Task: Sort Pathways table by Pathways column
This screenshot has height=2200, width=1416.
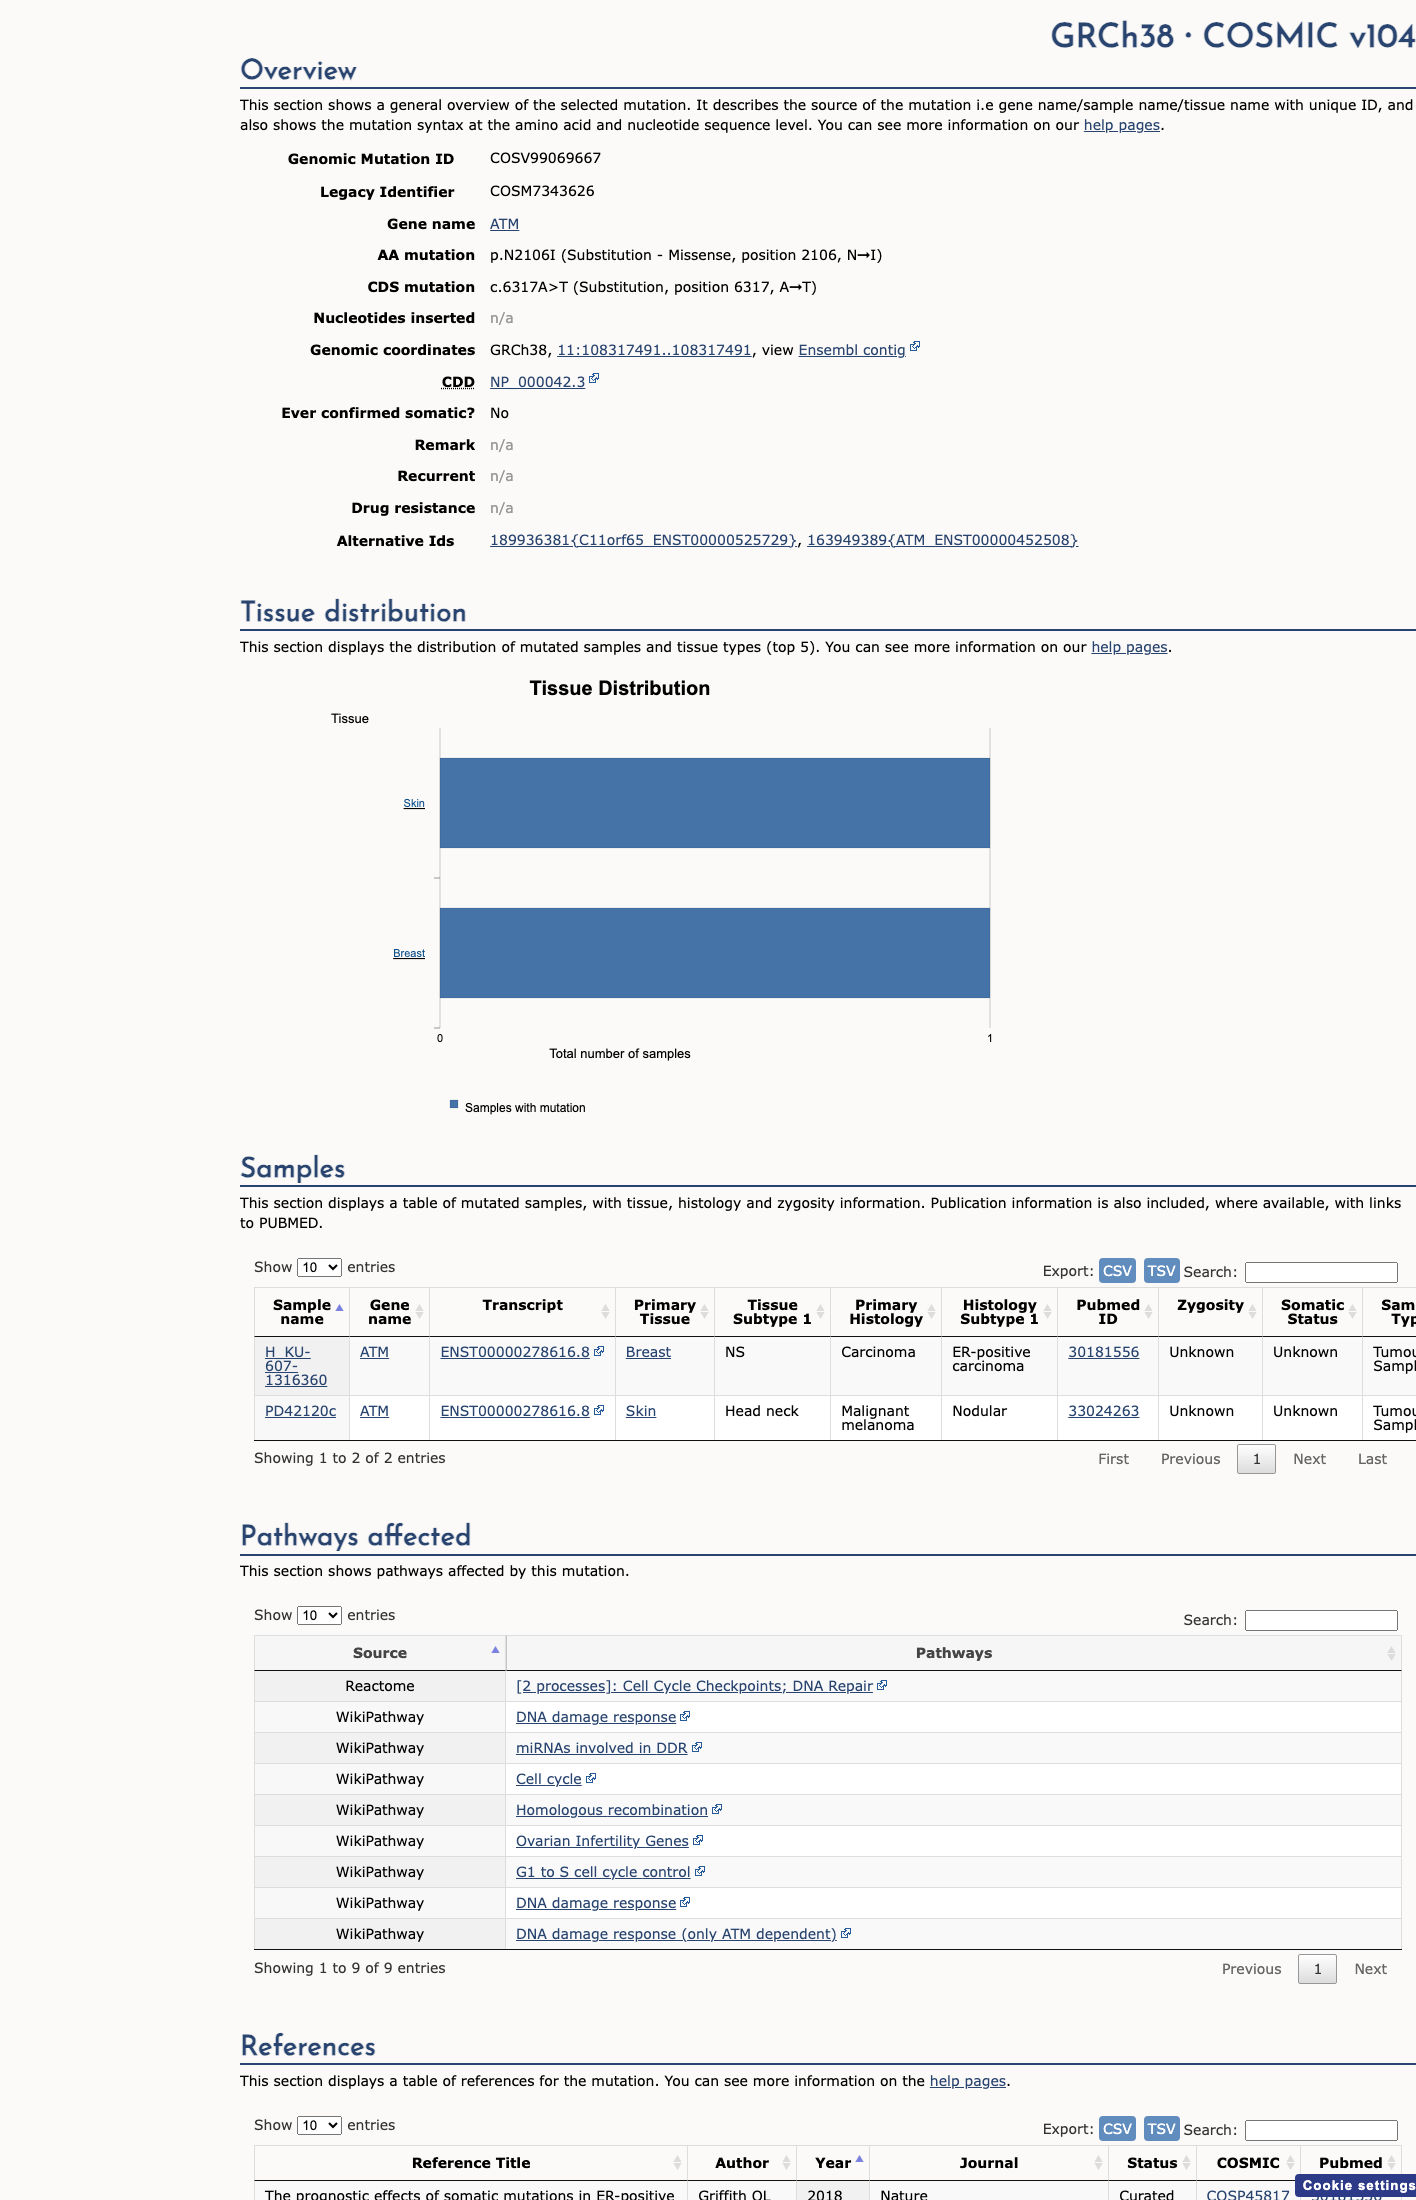Action: pos(954,1653)
